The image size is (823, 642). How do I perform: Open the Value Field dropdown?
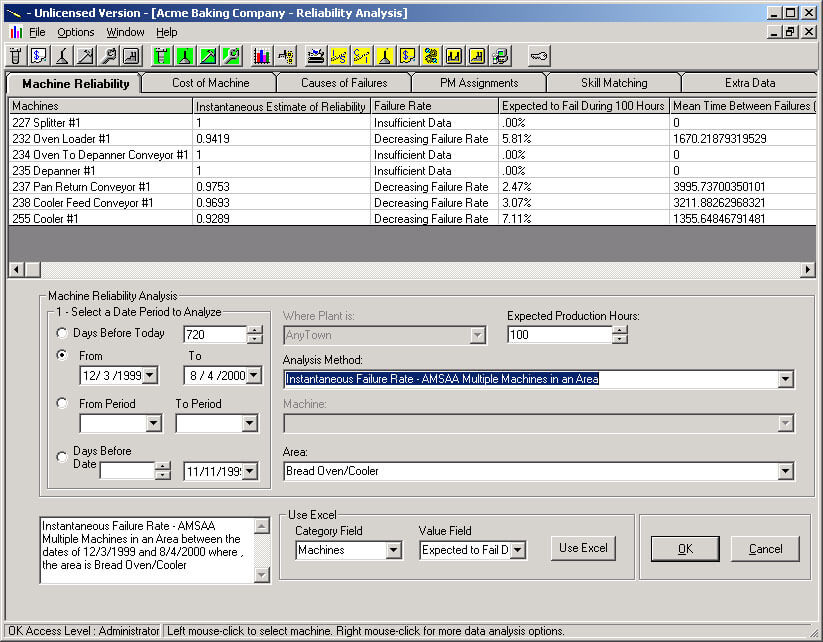518,550
